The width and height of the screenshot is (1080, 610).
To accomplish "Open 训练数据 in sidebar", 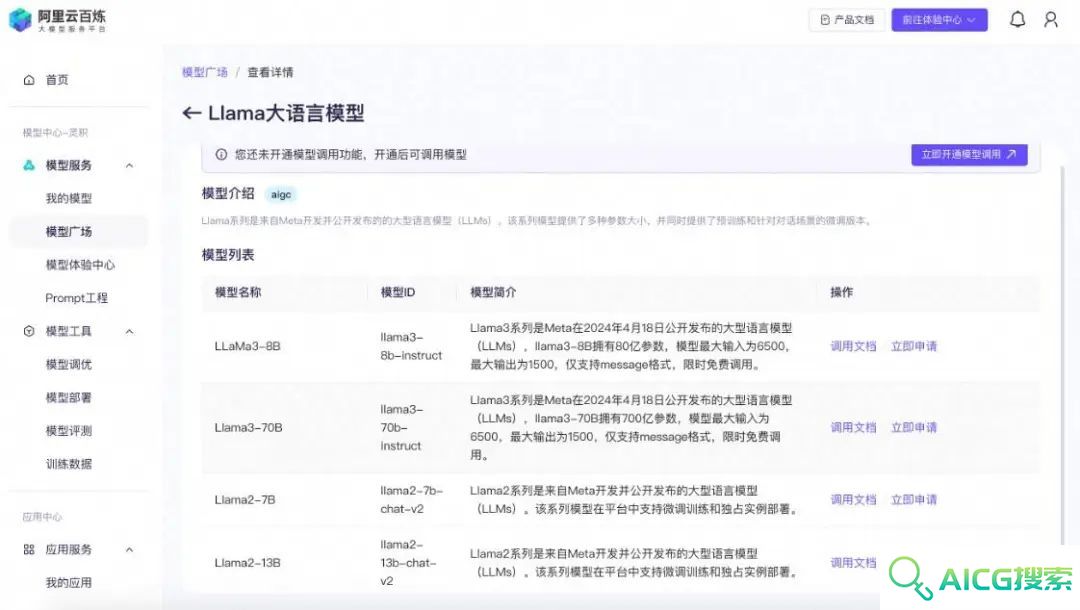I will (69, 463).
